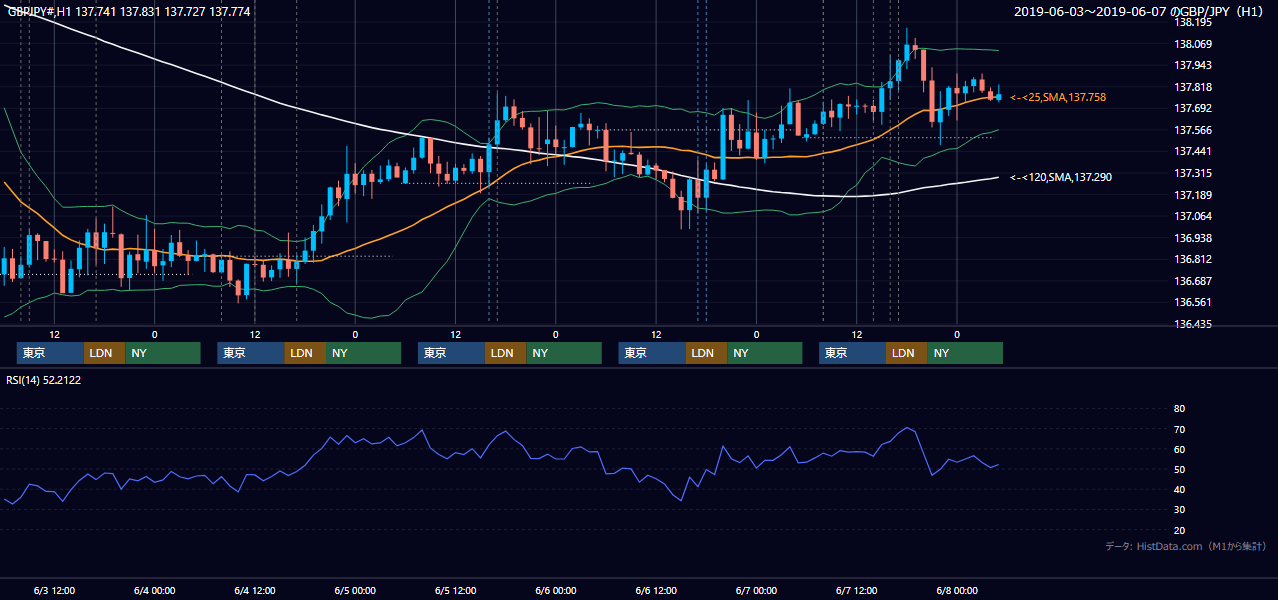This screenshot has height=600, width=1278.
Task: Click price axis value 137.692
Action: [x=1193, y=108]
